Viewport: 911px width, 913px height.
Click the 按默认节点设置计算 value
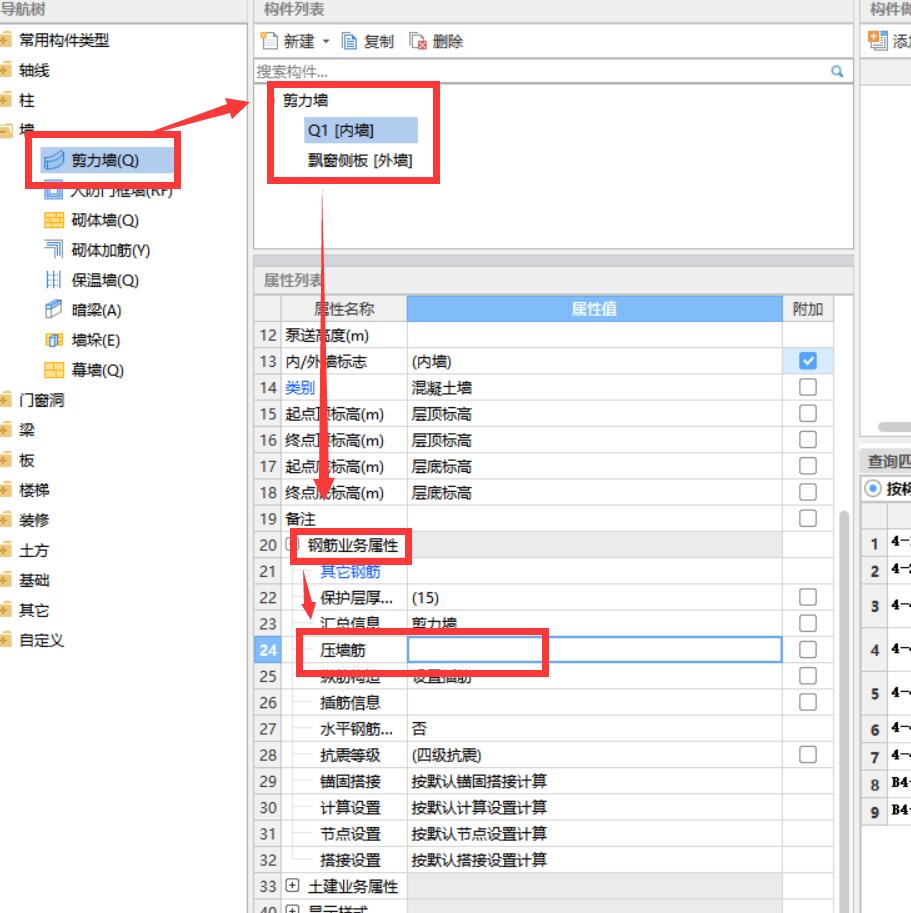click(479, 834)
